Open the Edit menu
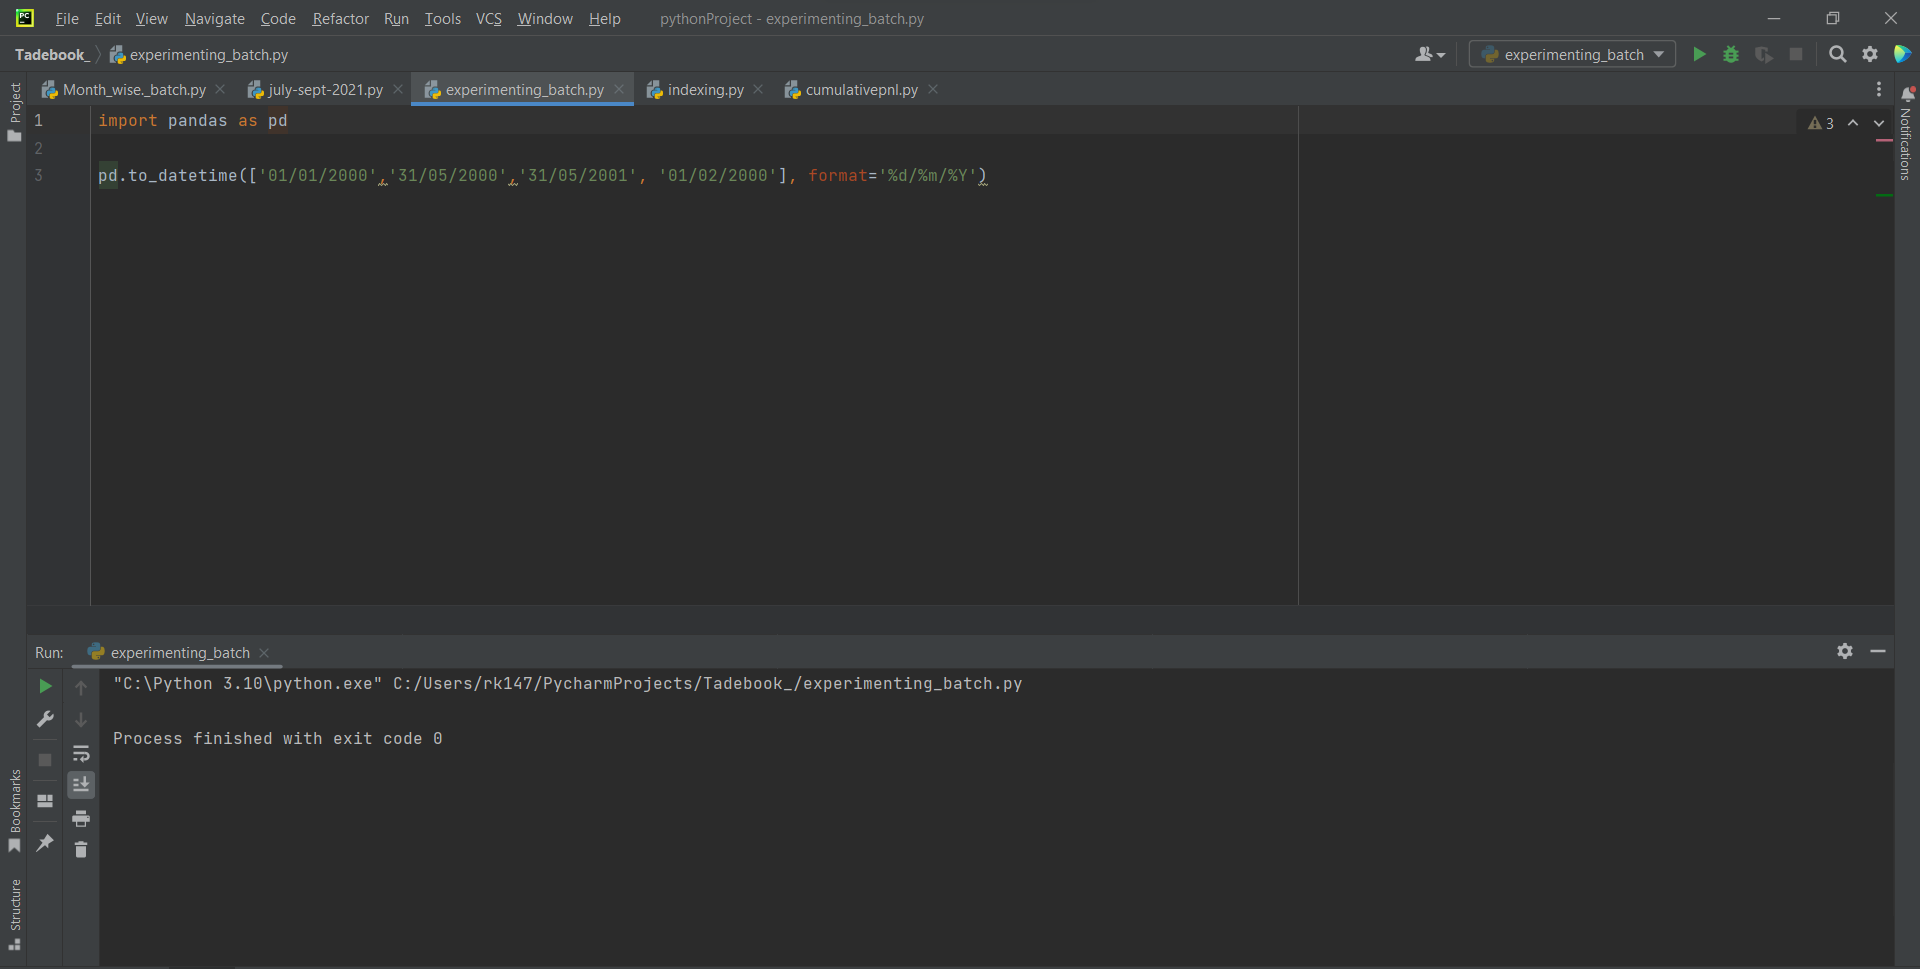1920x969 pixels. [x=107, y=18]
